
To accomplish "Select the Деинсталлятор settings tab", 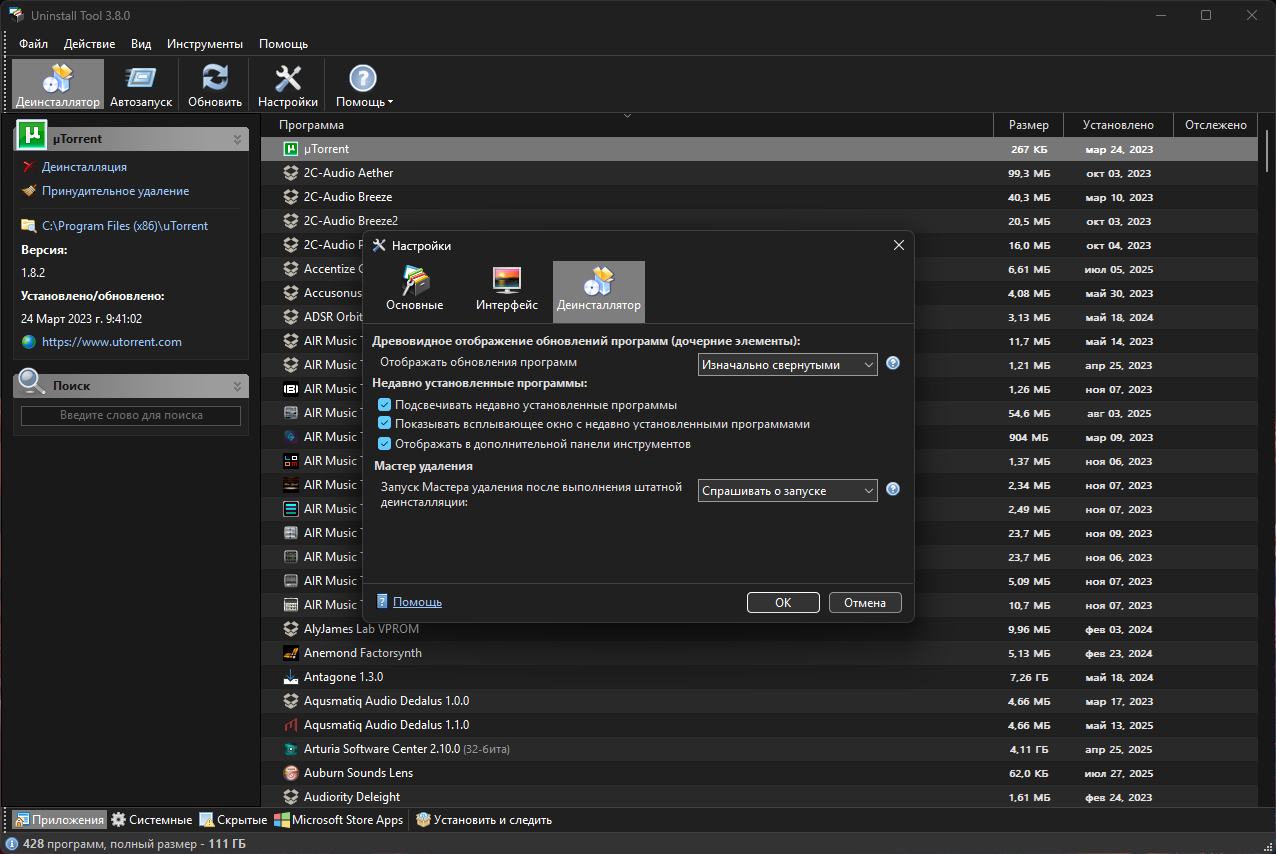I will click(x=599, y=291).
